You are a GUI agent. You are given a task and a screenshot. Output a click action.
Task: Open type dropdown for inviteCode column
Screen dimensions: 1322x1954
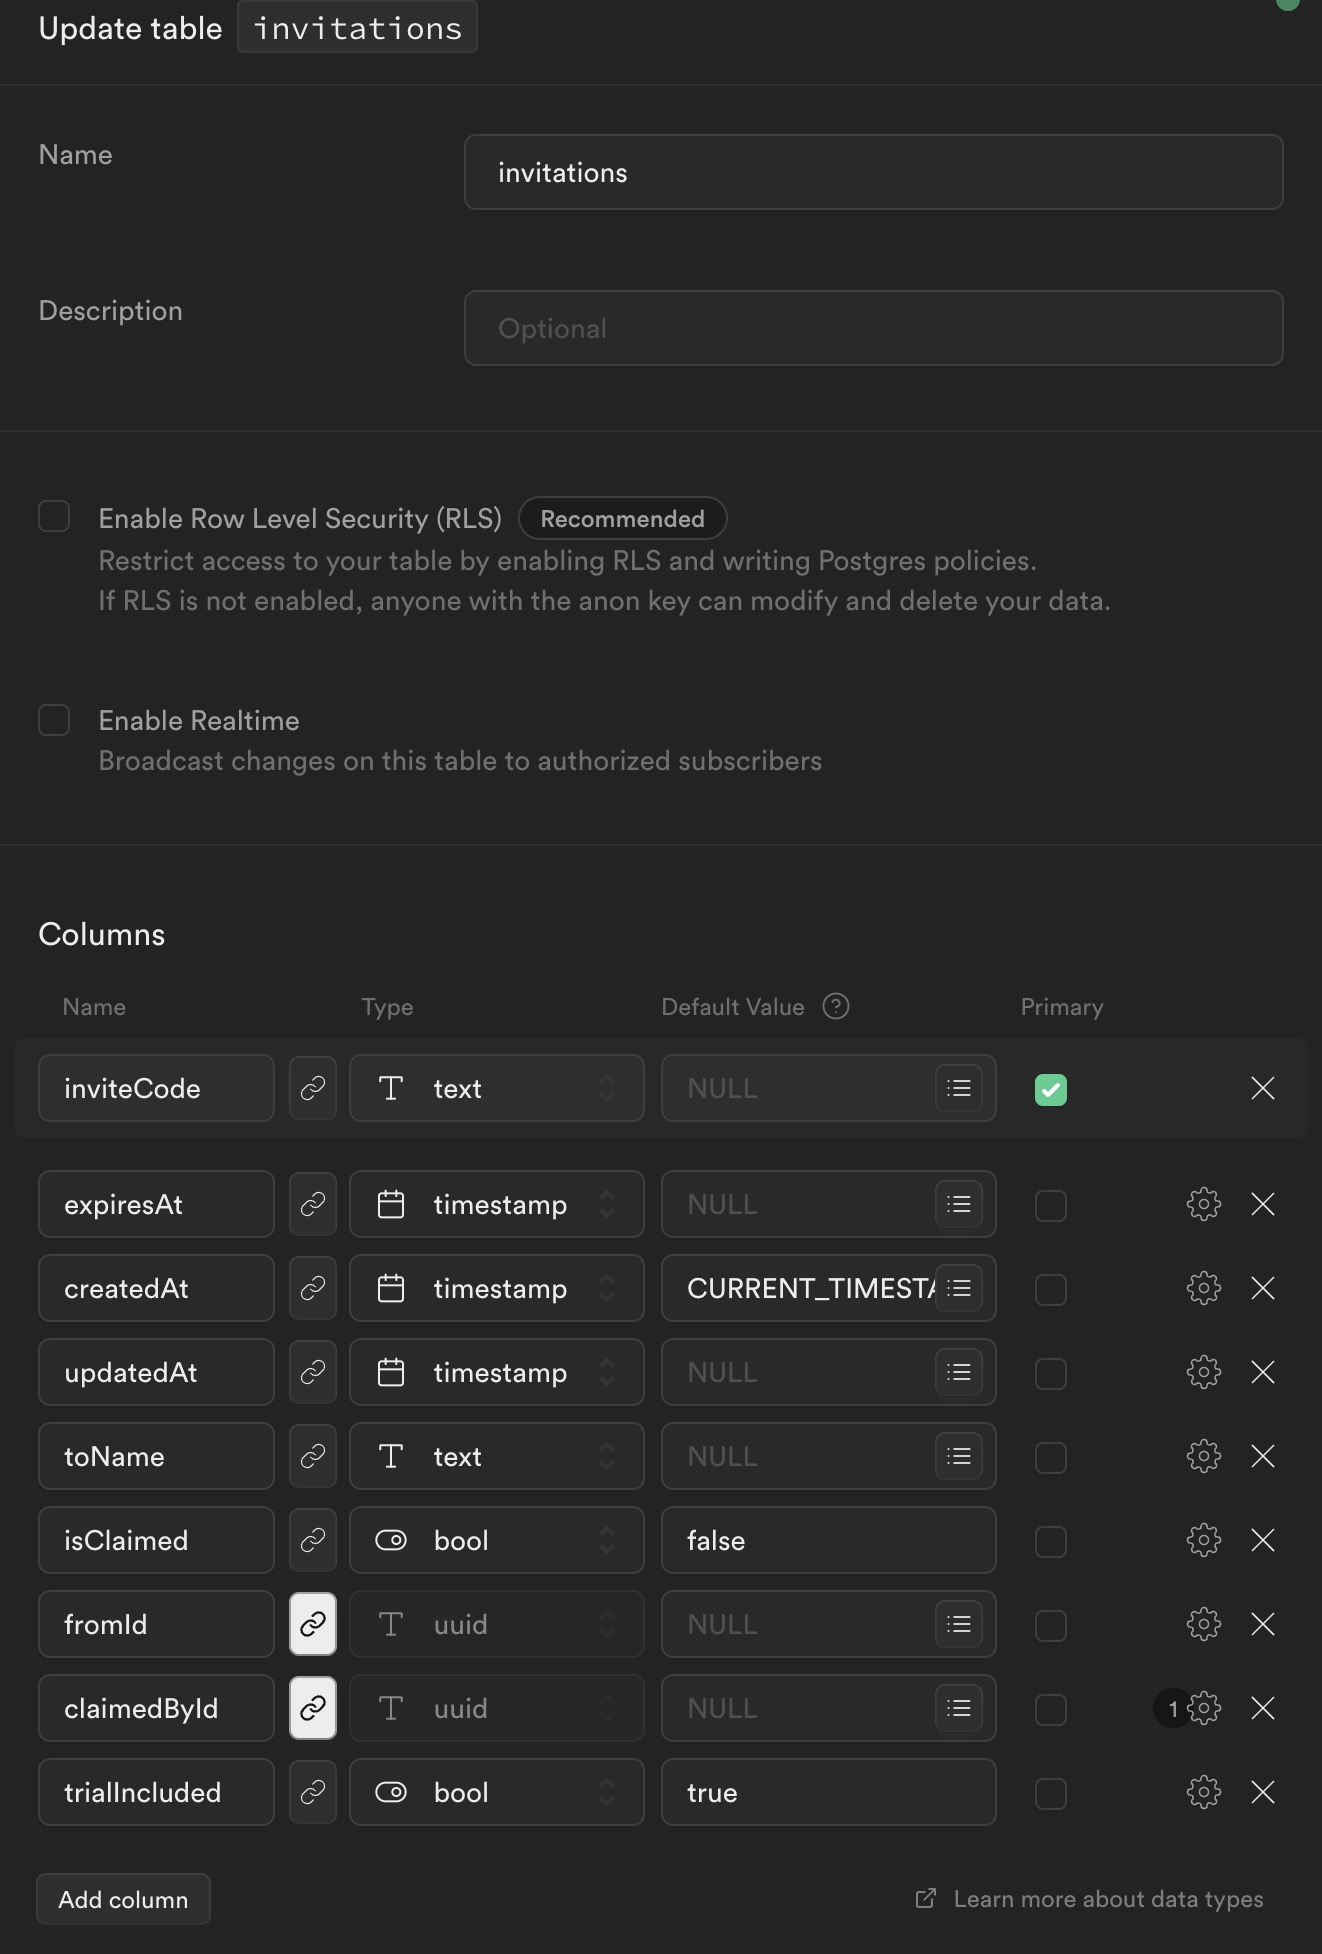click(x=497, y=1088)
